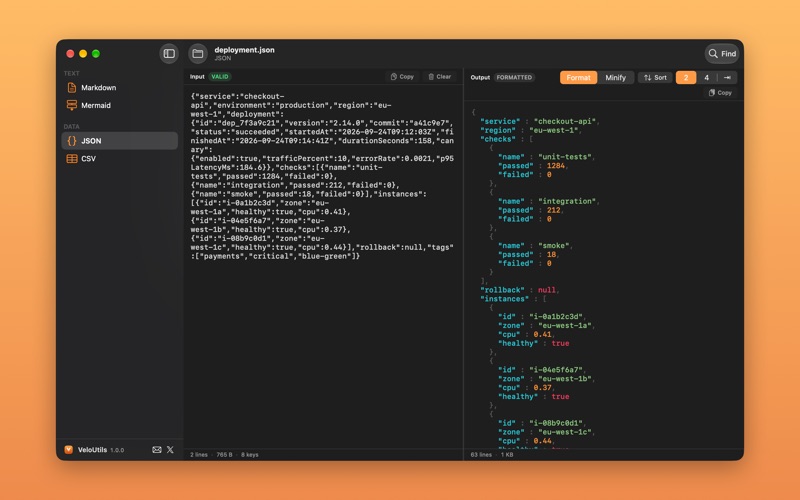Click the "i-04e5f6a7" id value
The width and height of the screenshot is (800, 500).
pyautogui.click(x=556, y=370)
